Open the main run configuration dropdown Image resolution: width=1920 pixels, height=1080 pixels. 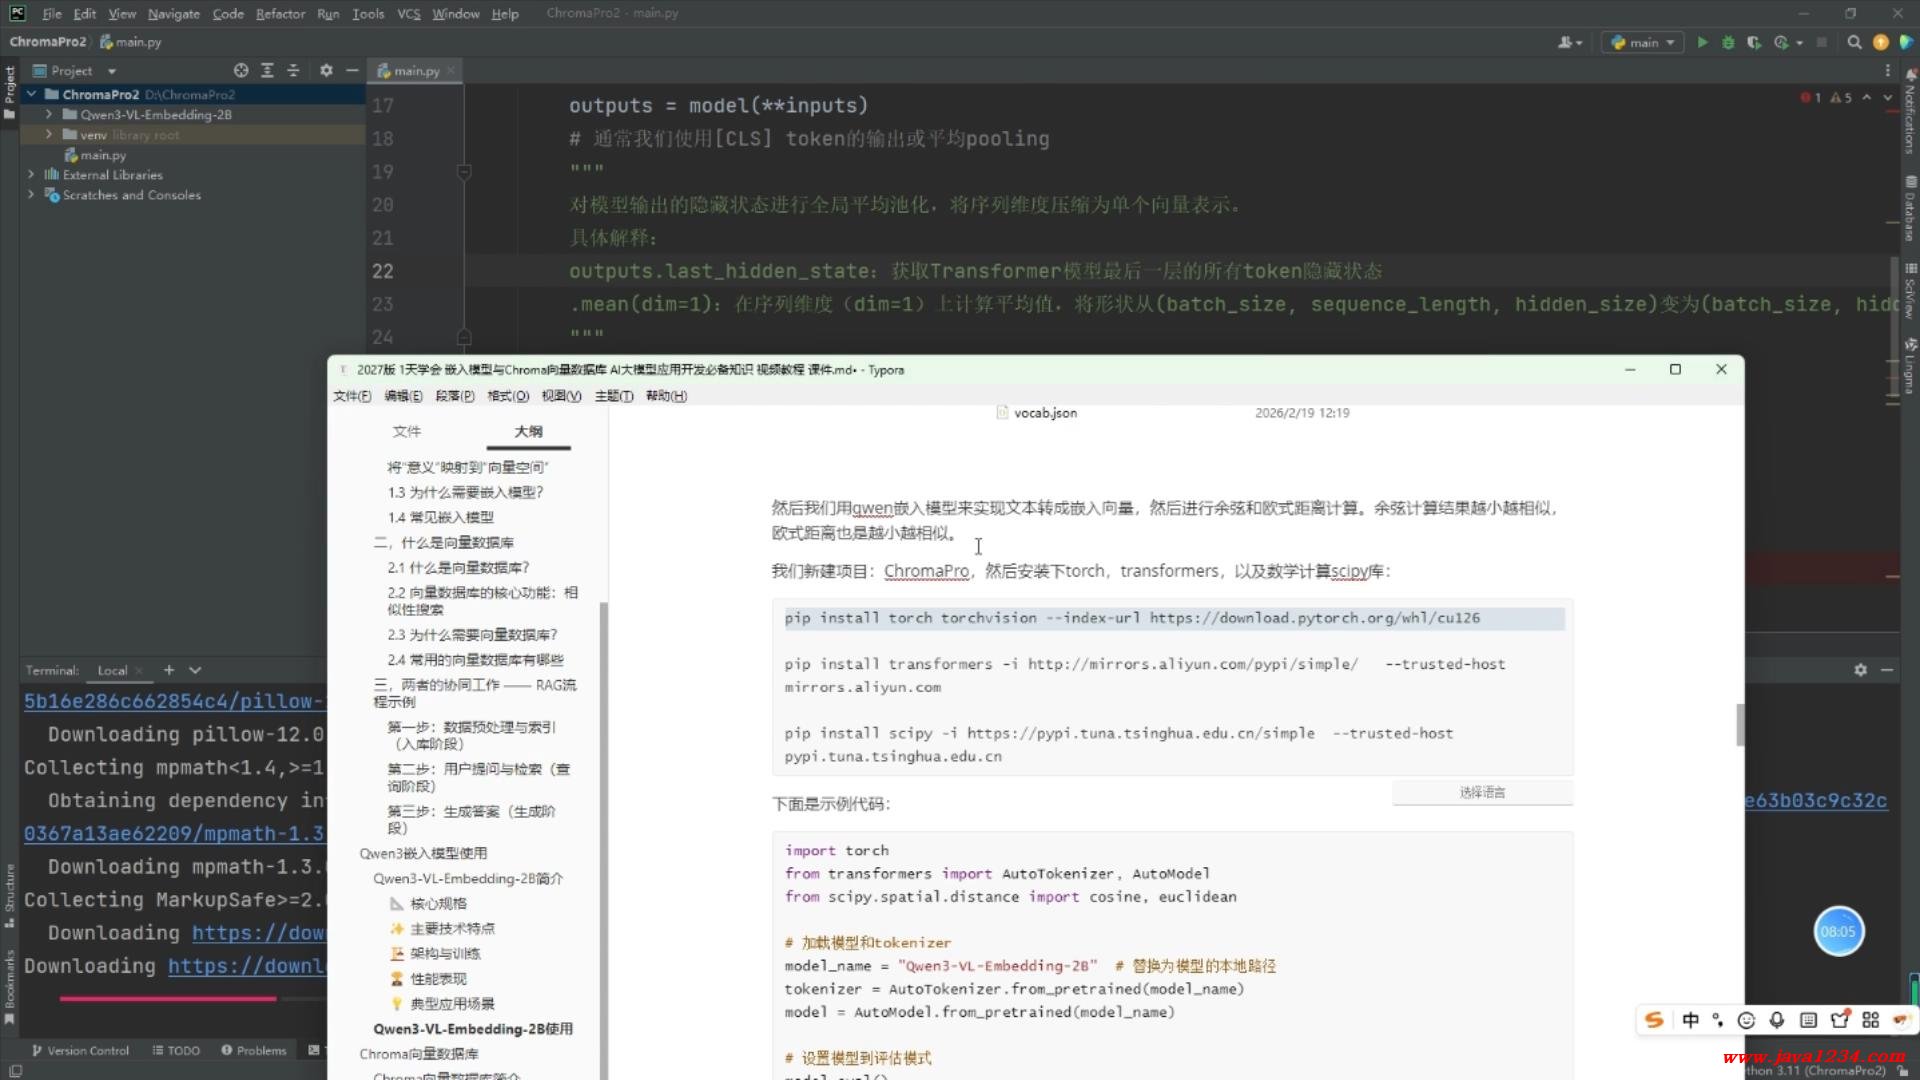coord(1643,42)
